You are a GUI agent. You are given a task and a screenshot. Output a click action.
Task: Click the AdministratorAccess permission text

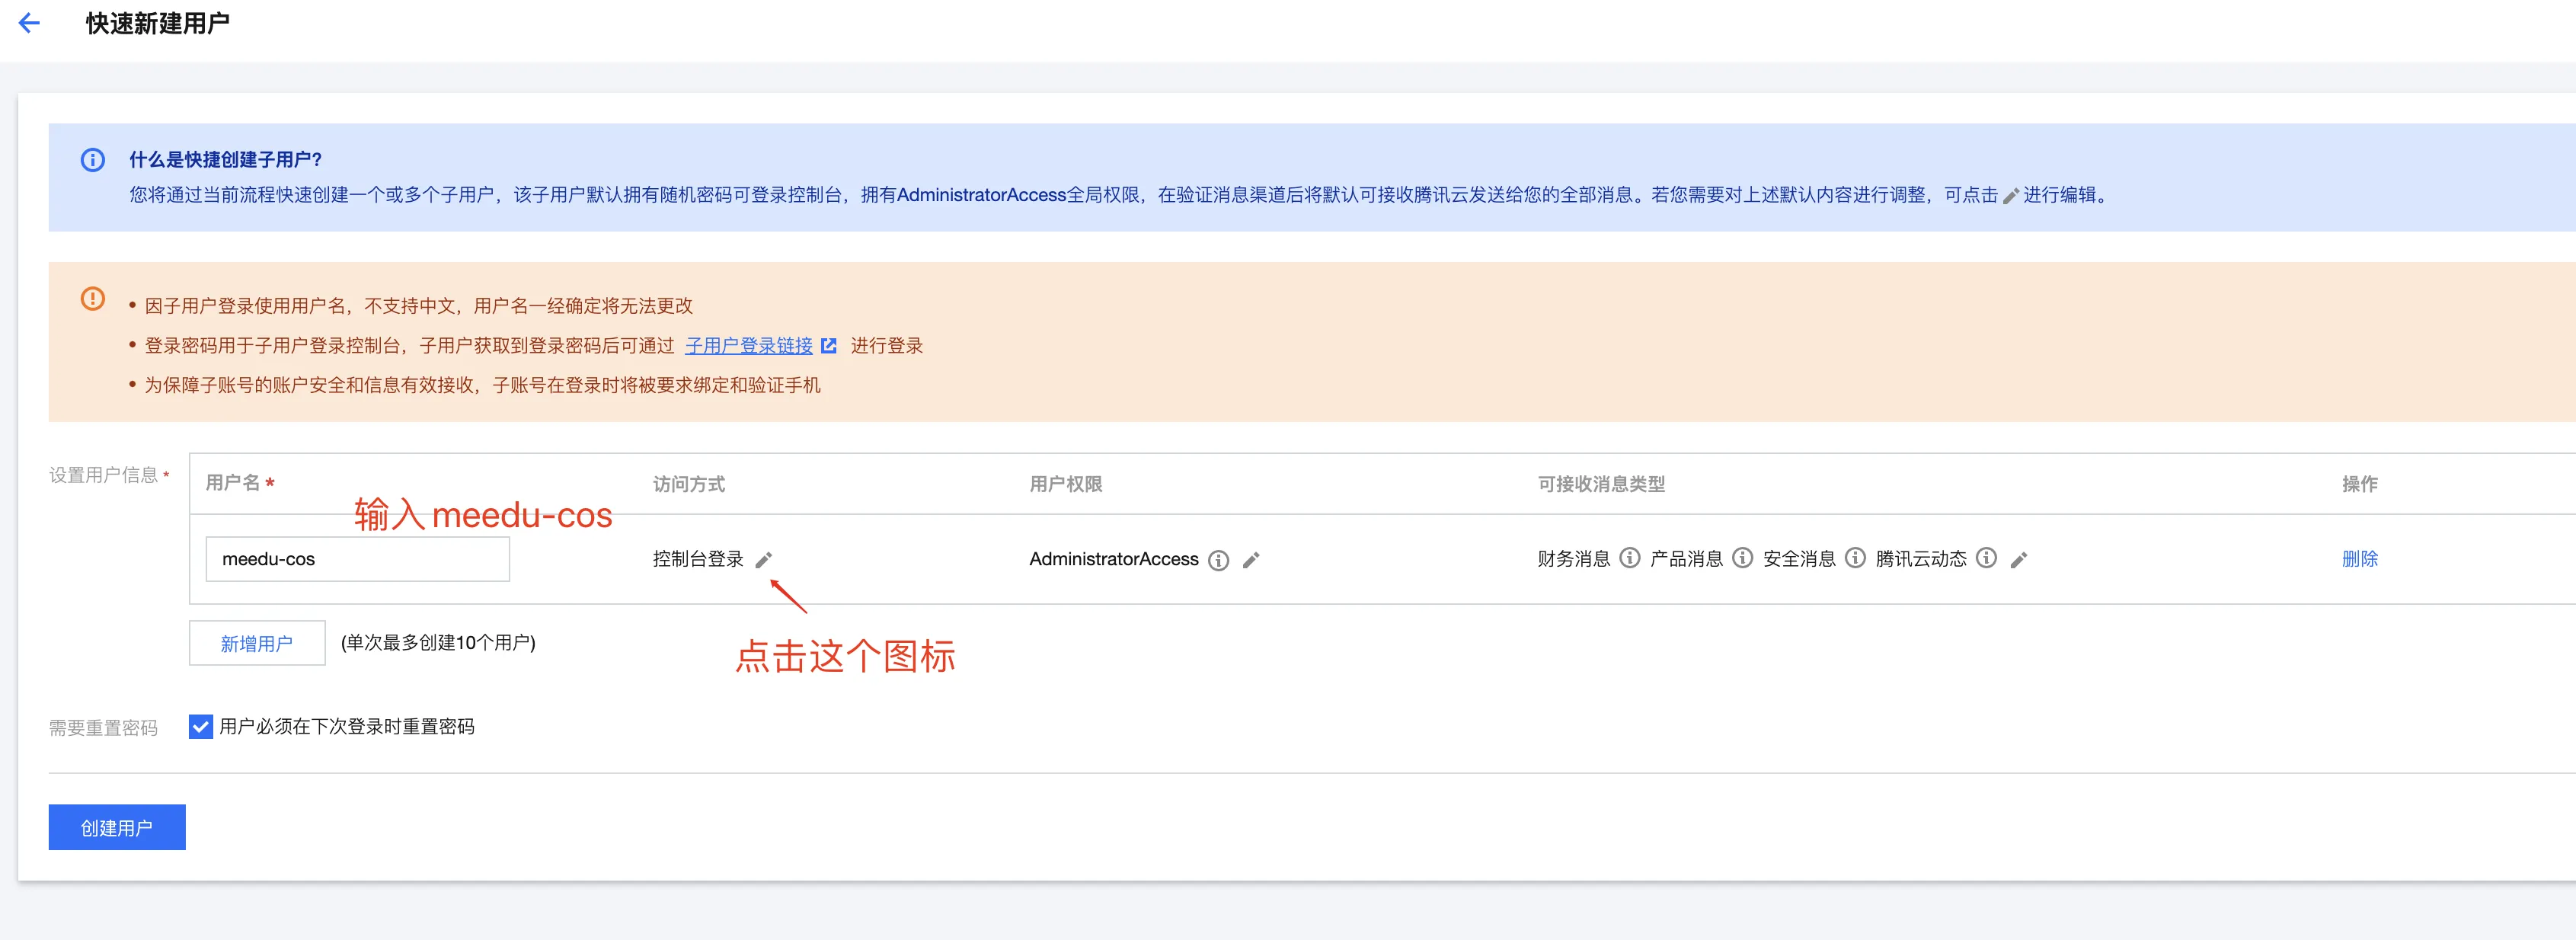(1114, 559)
